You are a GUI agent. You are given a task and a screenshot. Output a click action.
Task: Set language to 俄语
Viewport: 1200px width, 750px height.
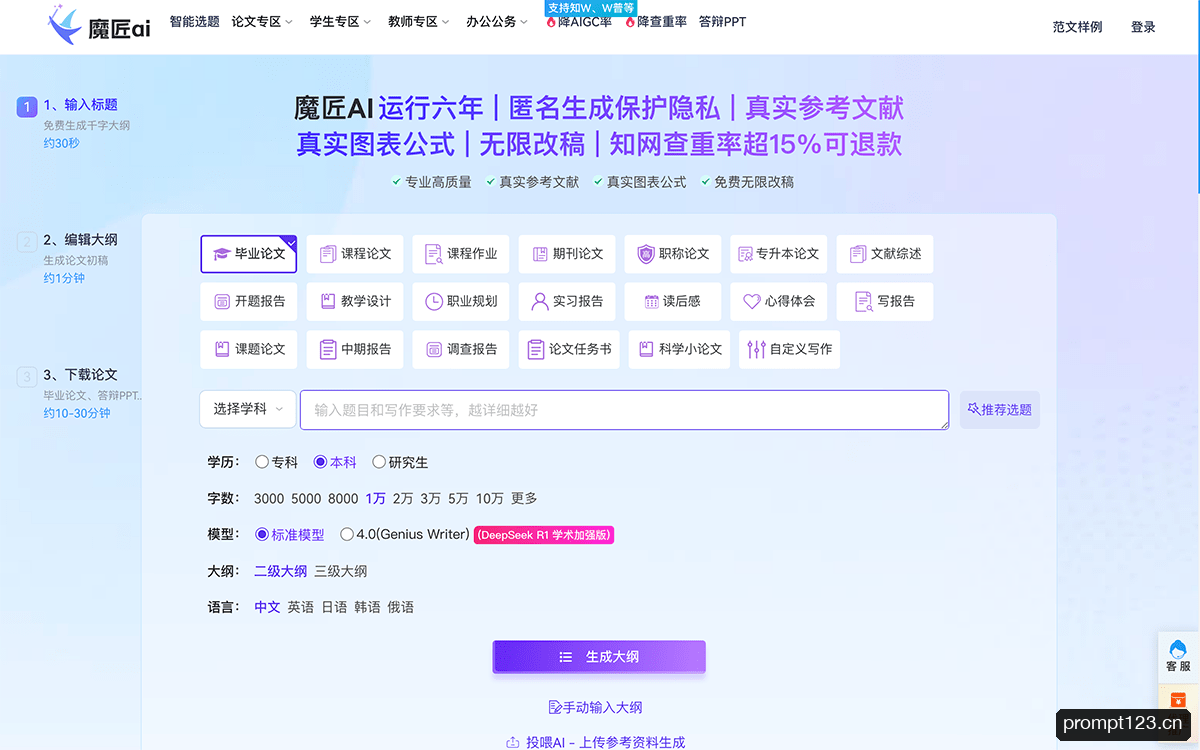[400, 607]
